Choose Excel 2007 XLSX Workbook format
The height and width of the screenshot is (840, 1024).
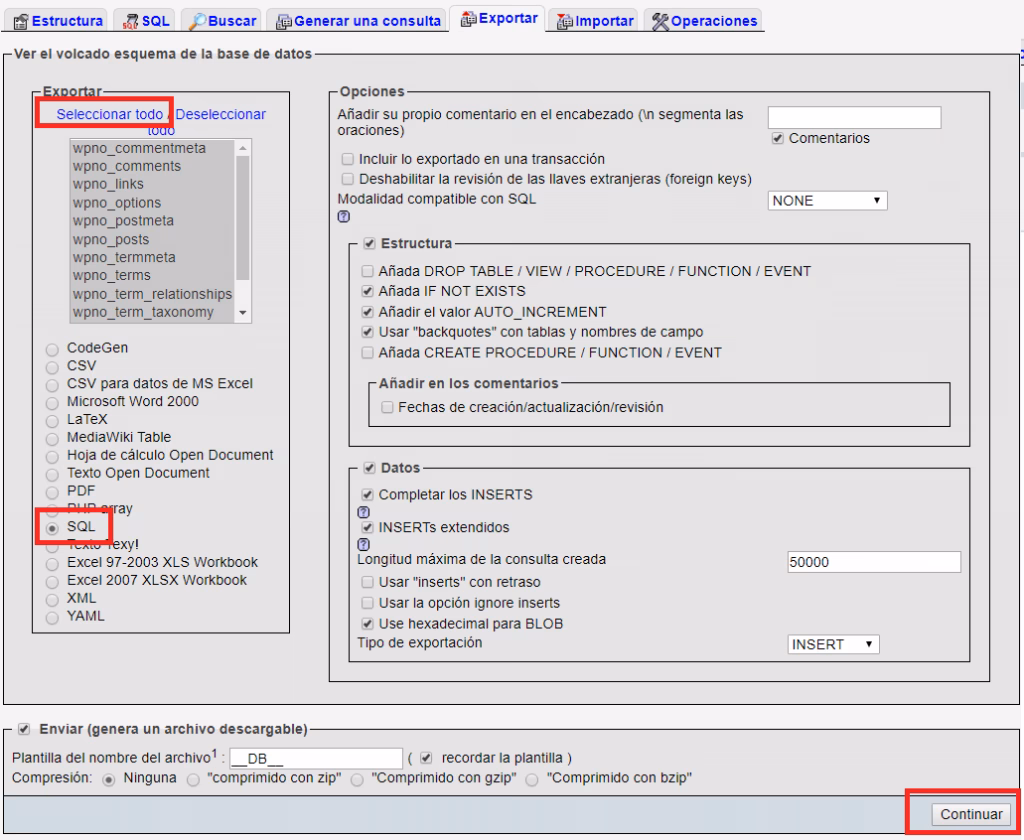click(x=52, y=582)
